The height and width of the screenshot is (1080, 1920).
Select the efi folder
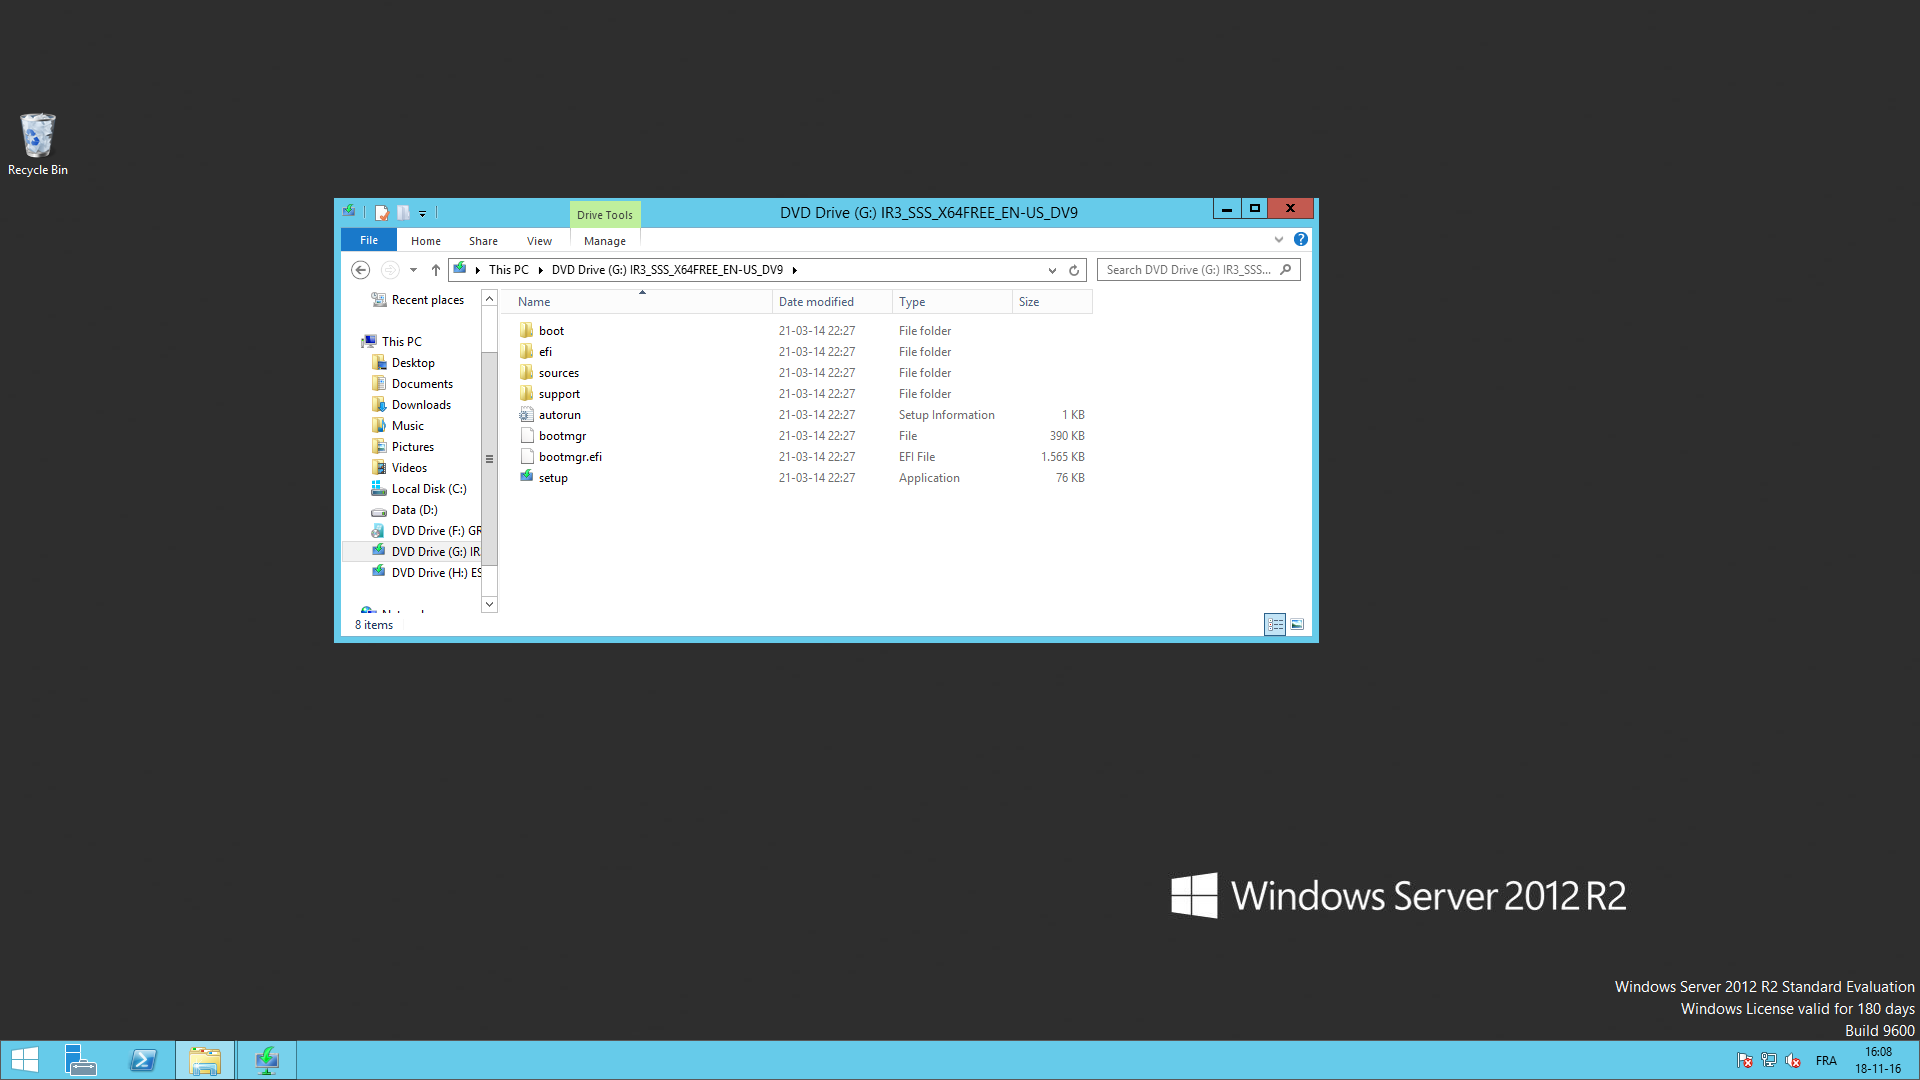point(545,352)
